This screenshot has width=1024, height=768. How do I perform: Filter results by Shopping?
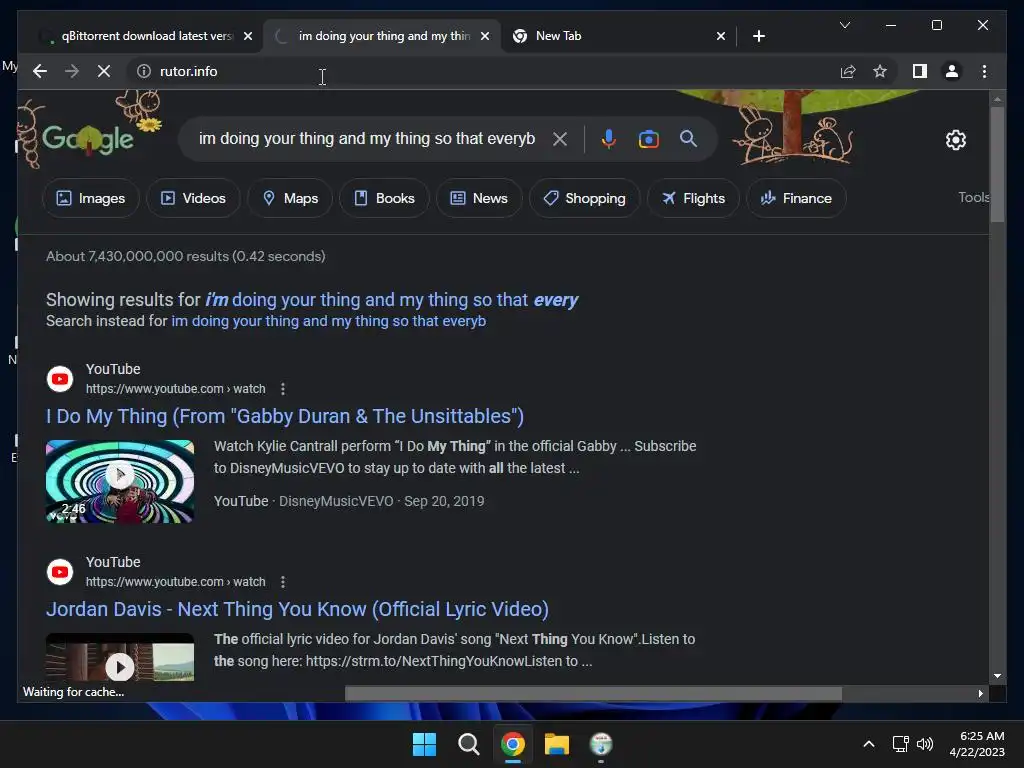[x=584, y=198]
